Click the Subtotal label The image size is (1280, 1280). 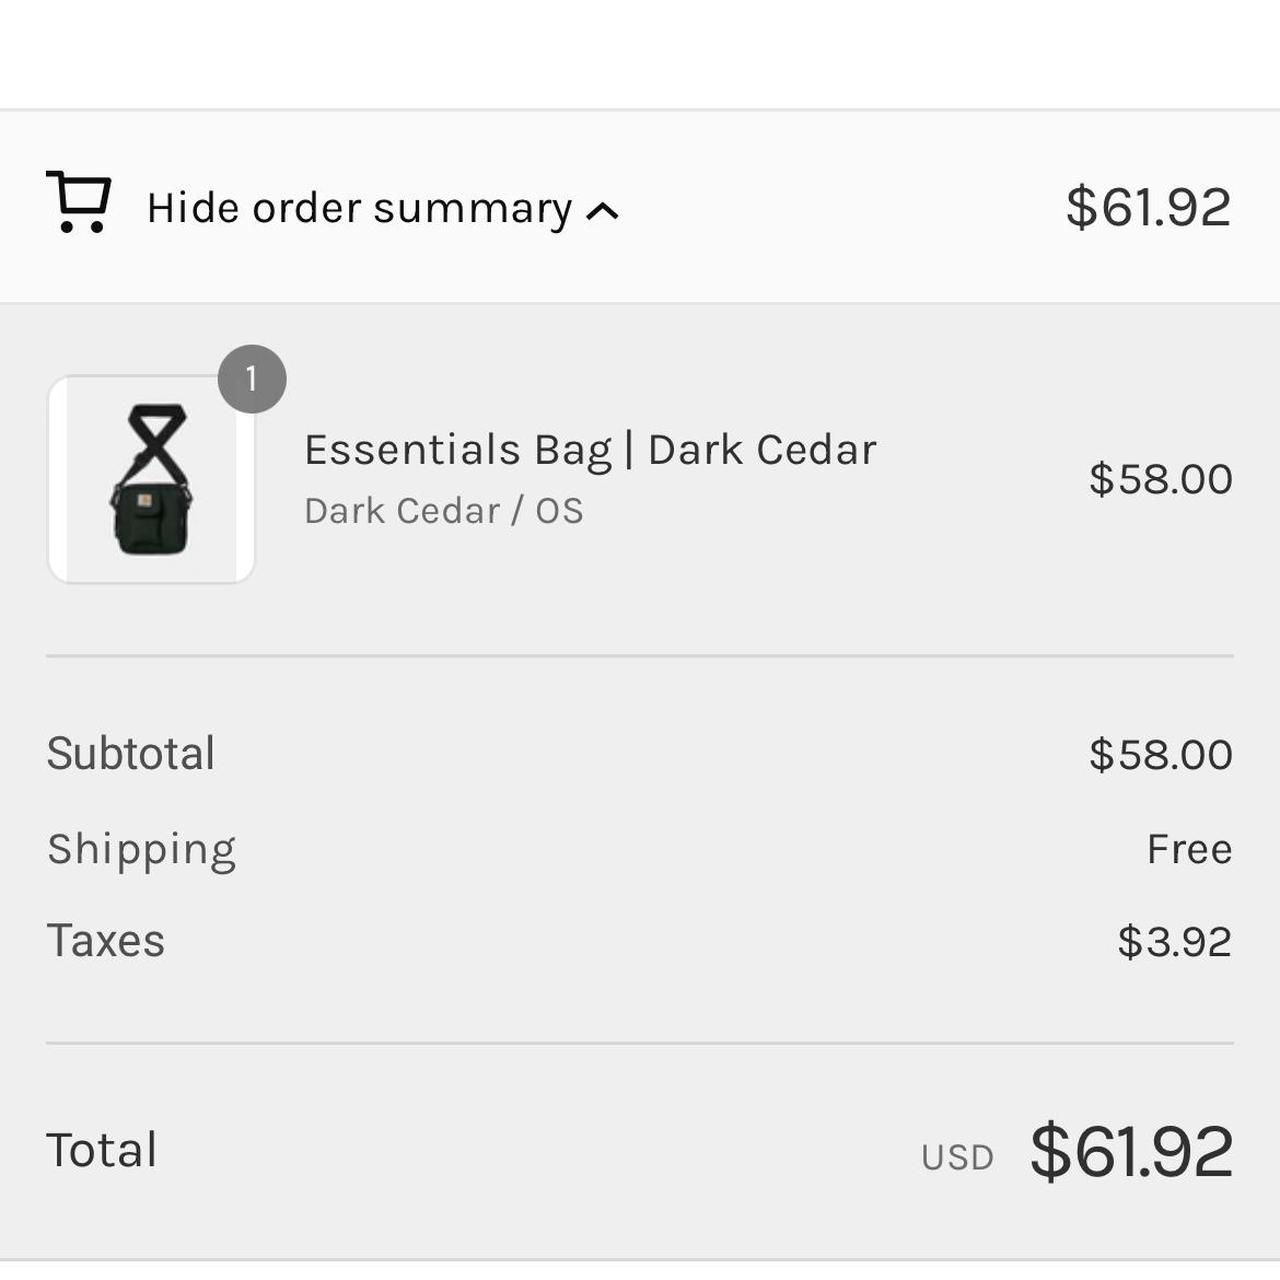(131, 753)
